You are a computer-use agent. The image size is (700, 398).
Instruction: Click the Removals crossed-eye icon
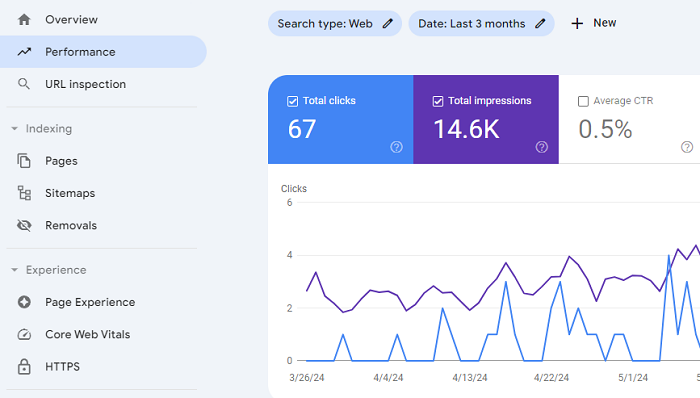click(24, 225)
